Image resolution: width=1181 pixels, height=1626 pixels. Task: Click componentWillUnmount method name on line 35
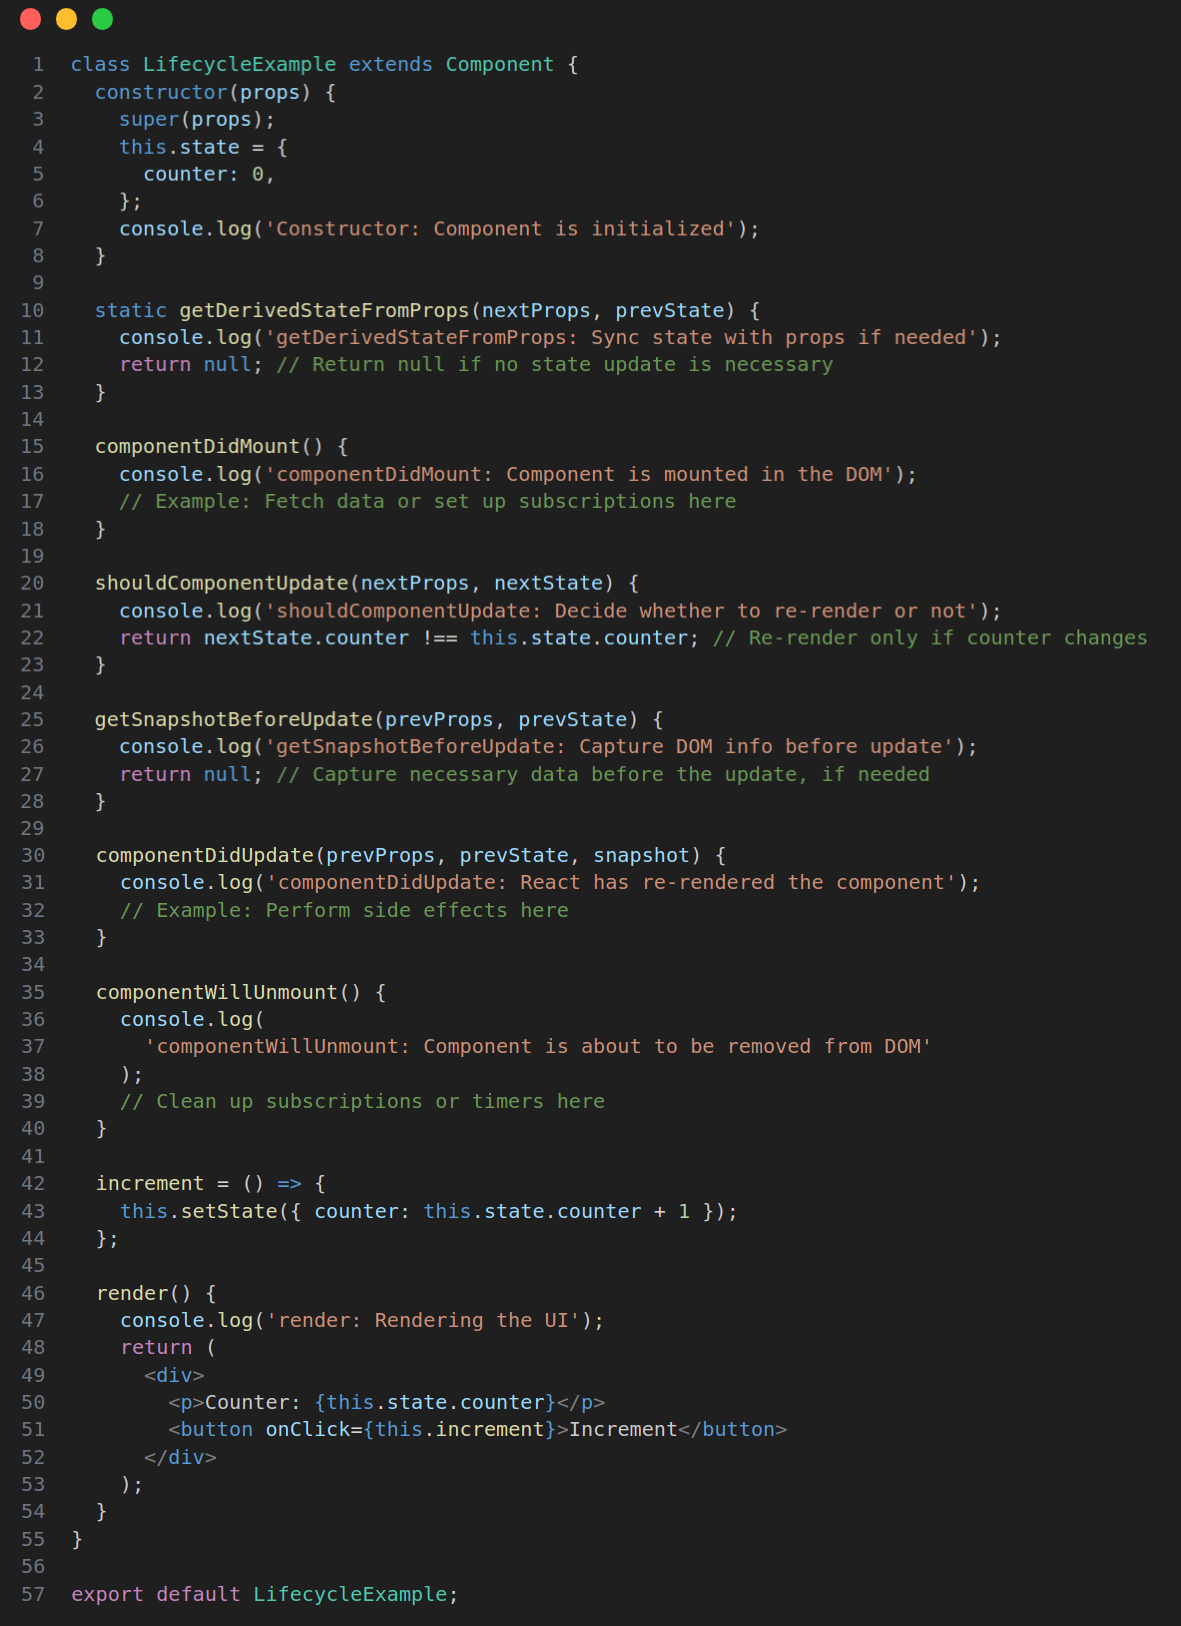217,992
